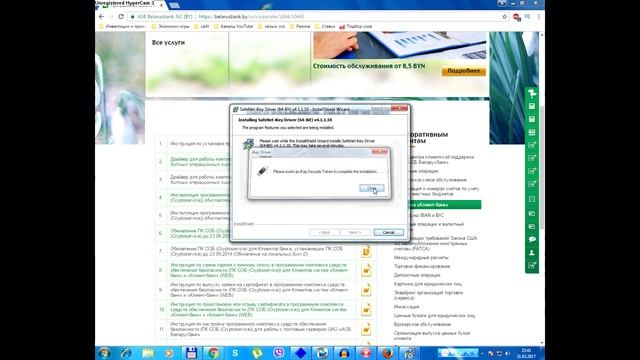Open 'Ценные бумаги для юридических лиц'

click(x=434, y=316)
